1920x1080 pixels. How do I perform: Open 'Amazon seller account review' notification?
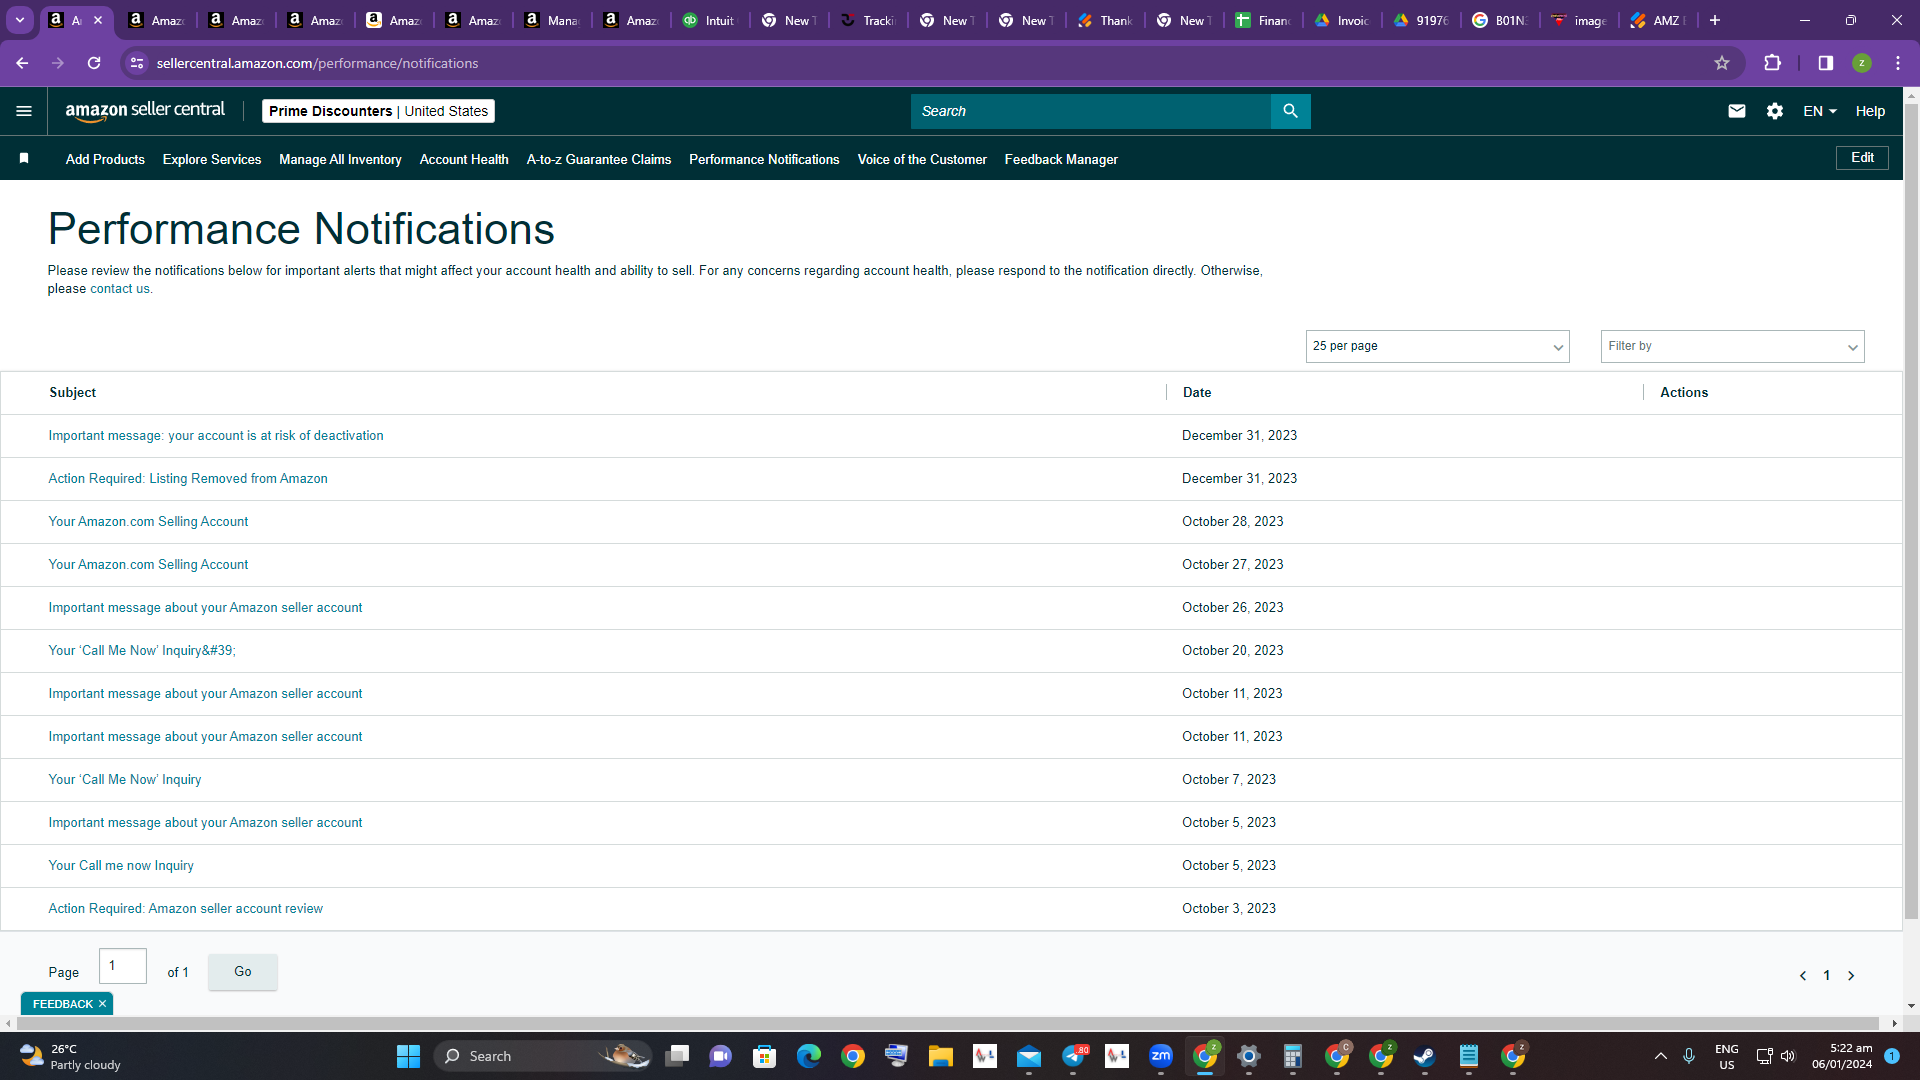[186, 909]
